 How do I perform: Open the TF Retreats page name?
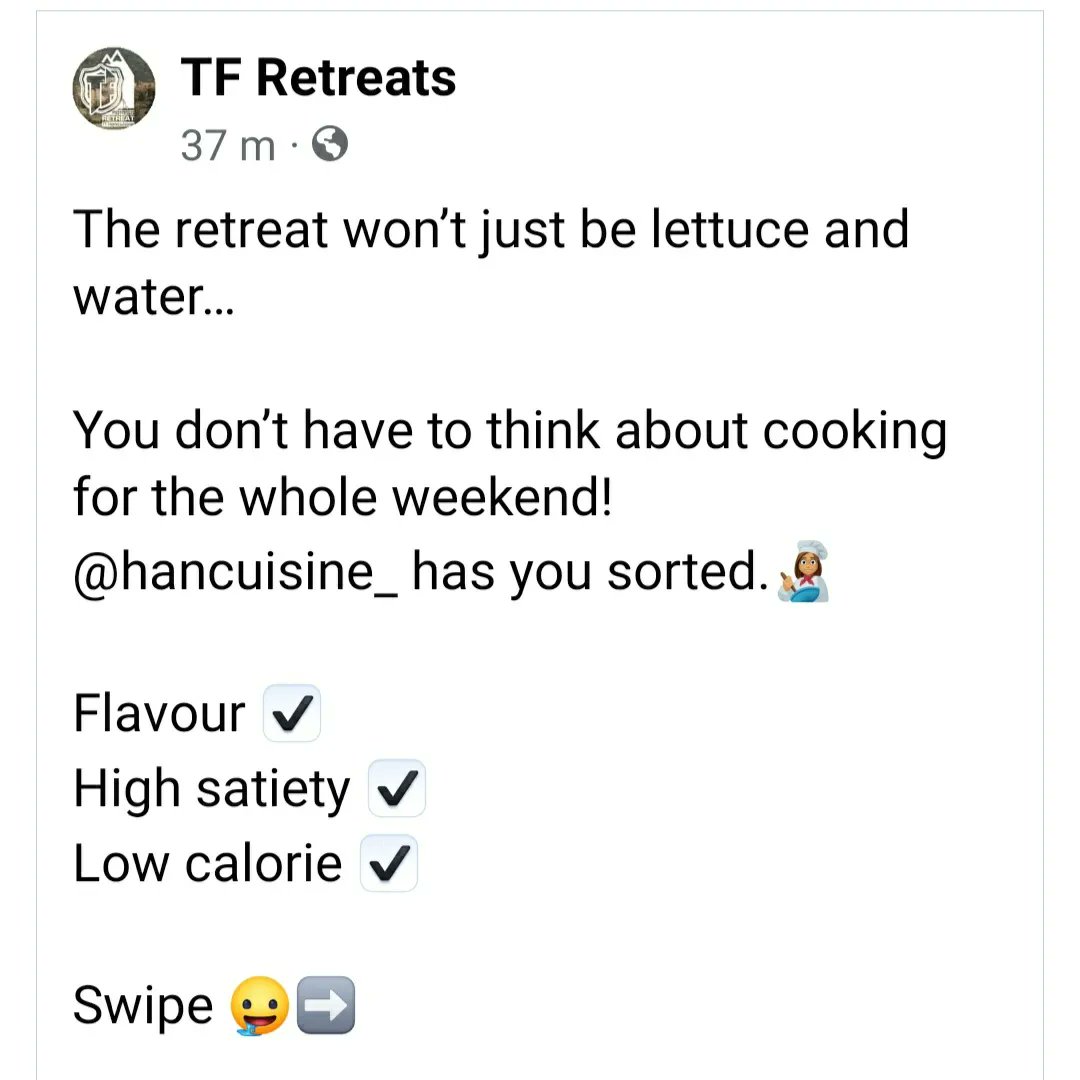(x=318, y=77)
